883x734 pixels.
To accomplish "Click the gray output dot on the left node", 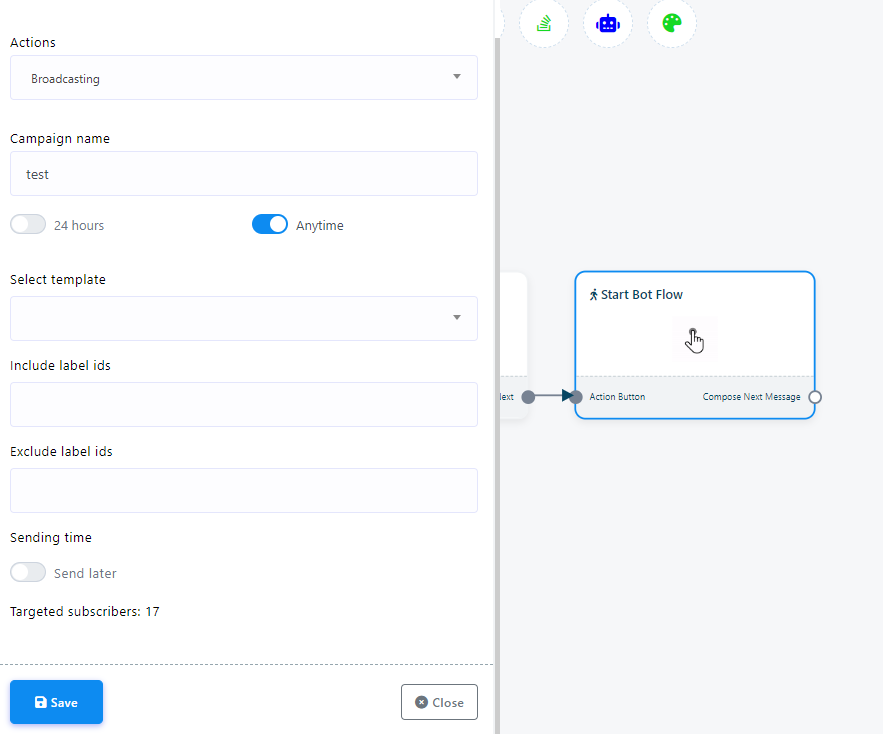I will click(528, 397).
